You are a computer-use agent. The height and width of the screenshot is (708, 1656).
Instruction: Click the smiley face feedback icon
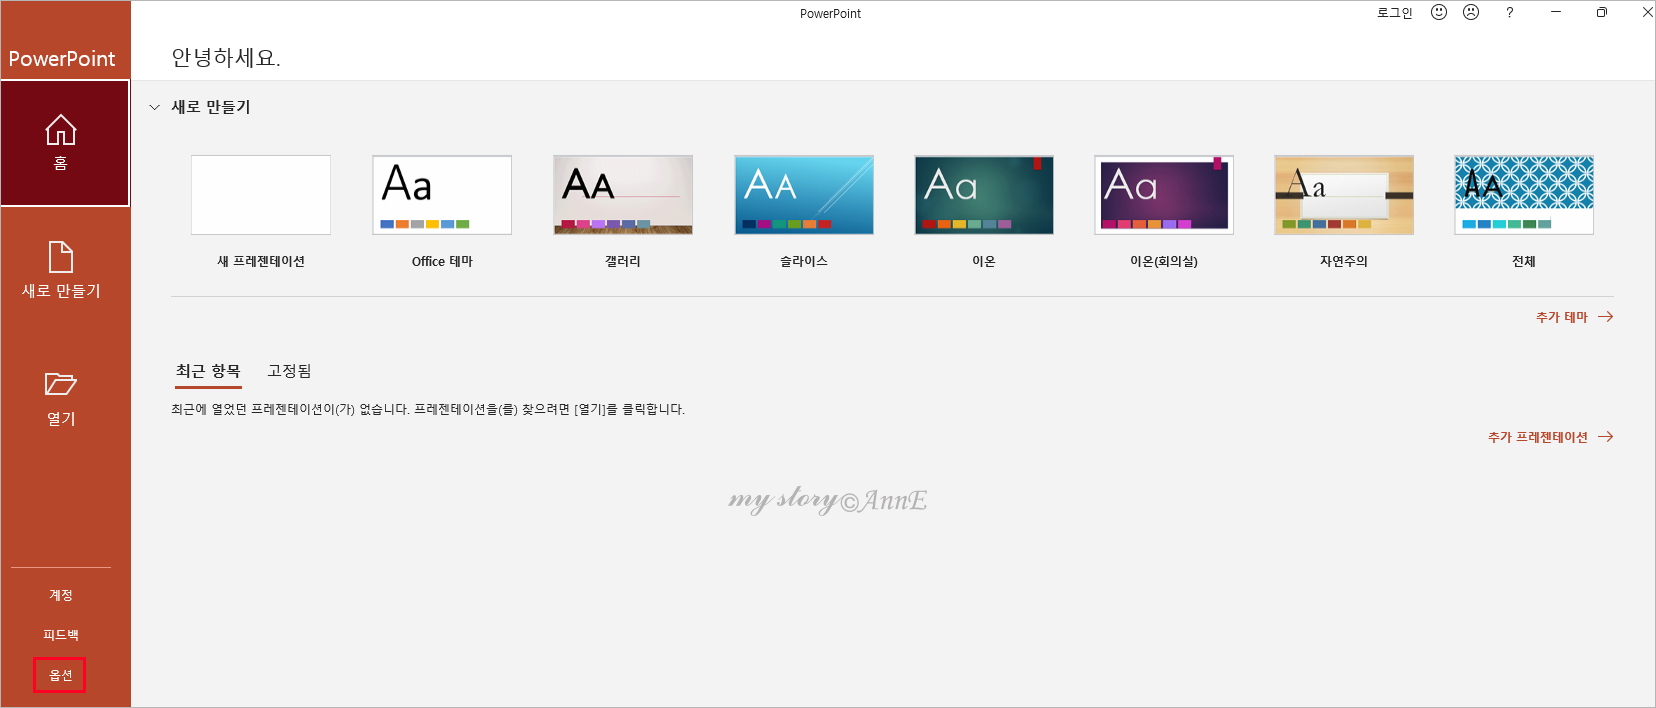point(1439,12)
